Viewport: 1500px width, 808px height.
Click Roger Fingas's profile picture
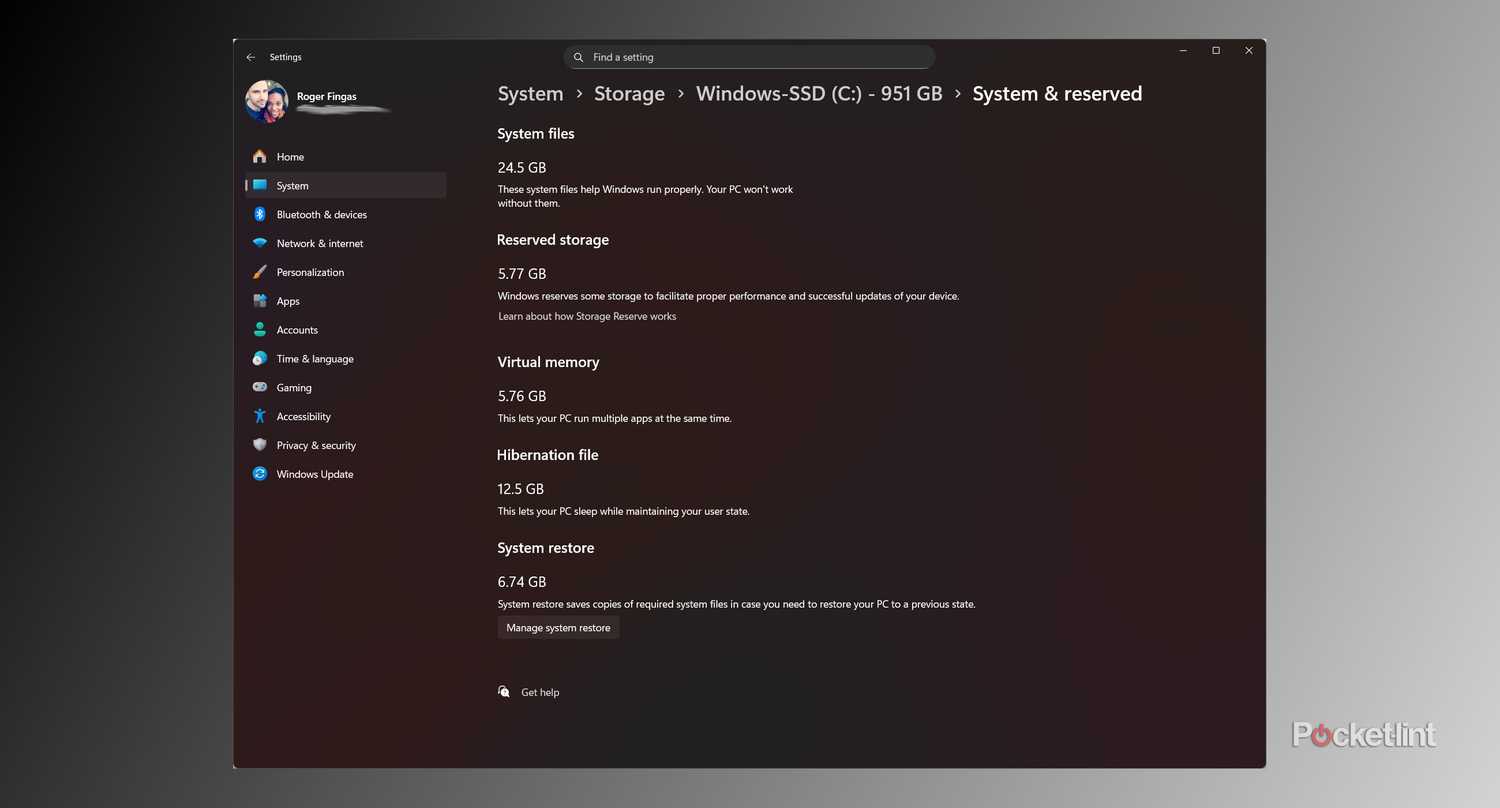point(266,102)
